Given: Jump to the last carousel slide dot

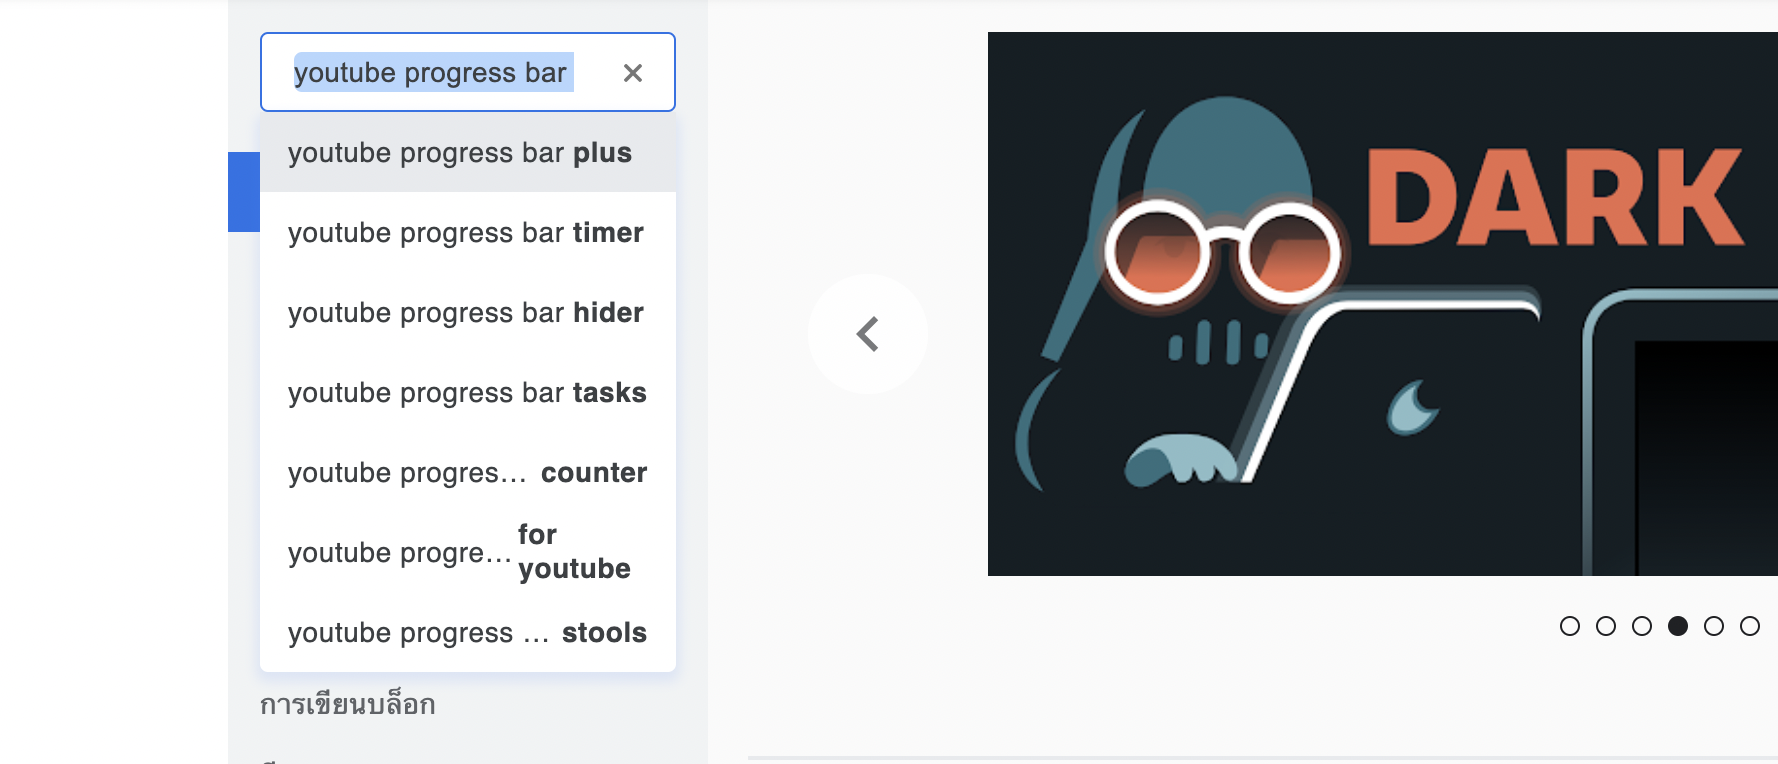Looking at the screenshot, I should 1750,626.
